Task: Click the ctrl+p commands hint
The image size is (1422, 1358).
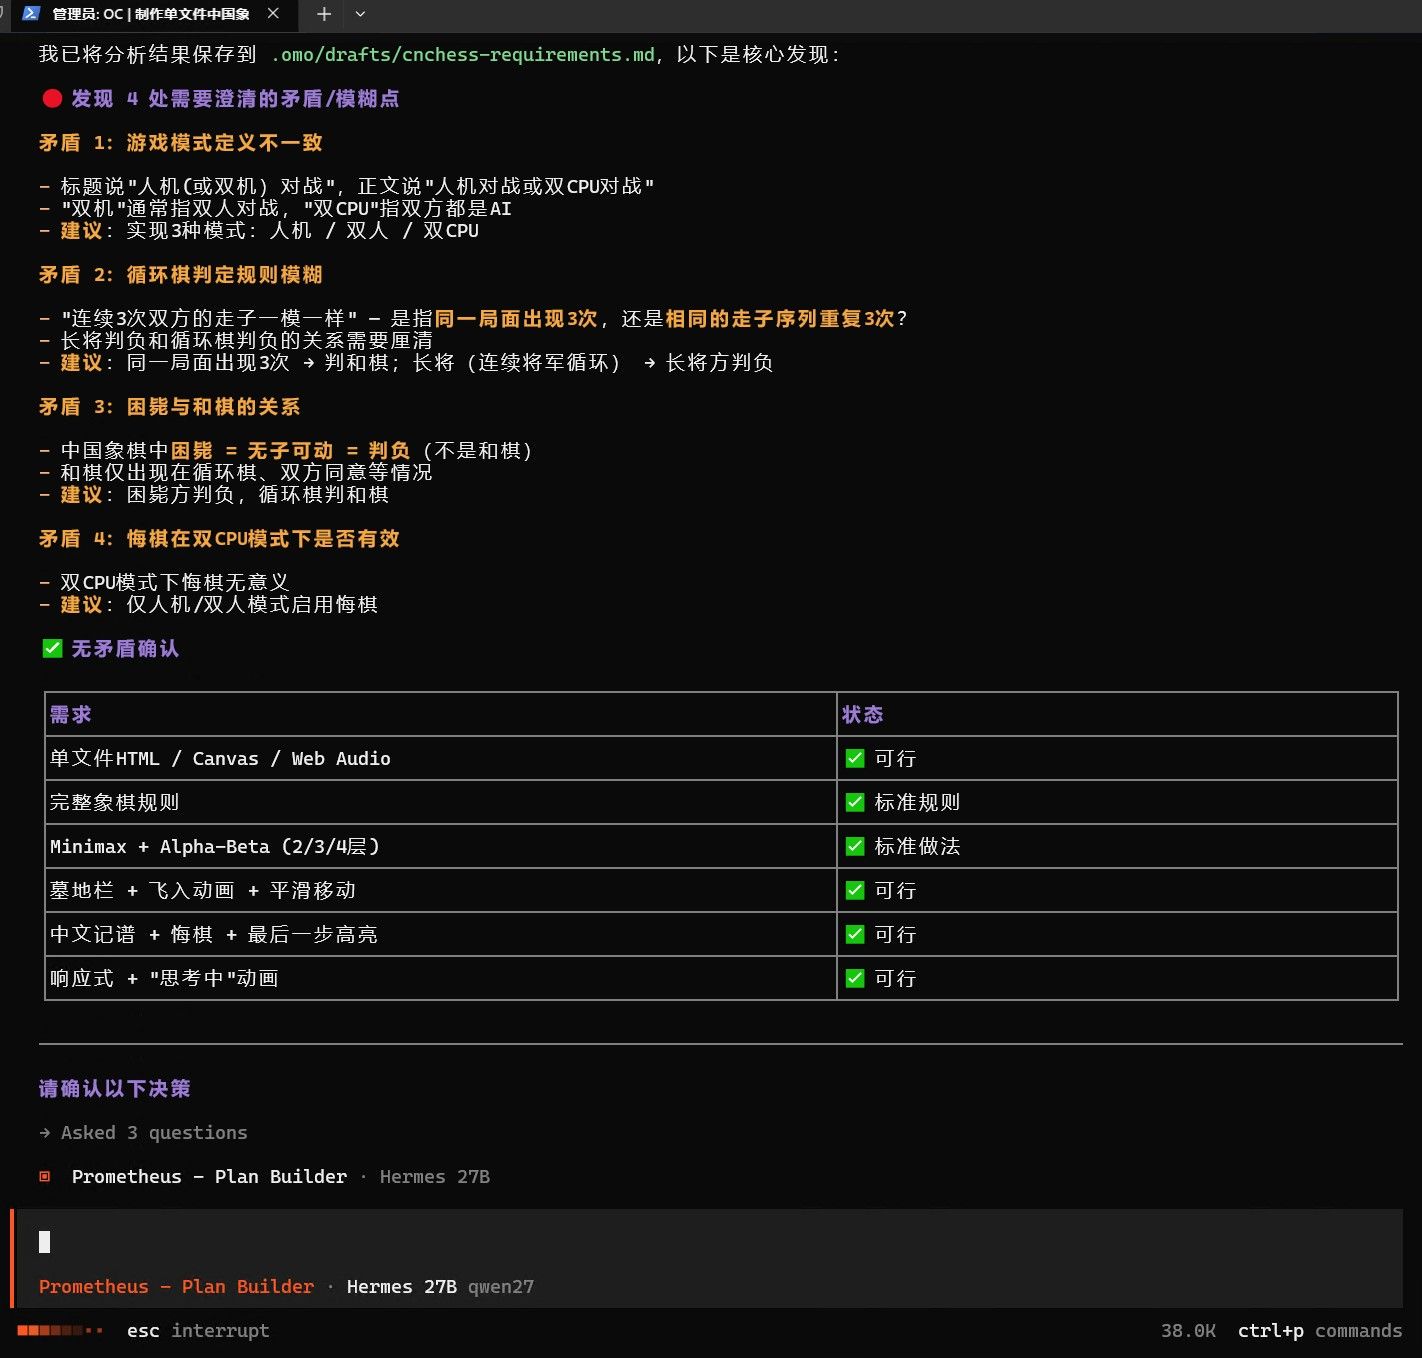Action: pyautogui.click(x=1320, y=1331)
